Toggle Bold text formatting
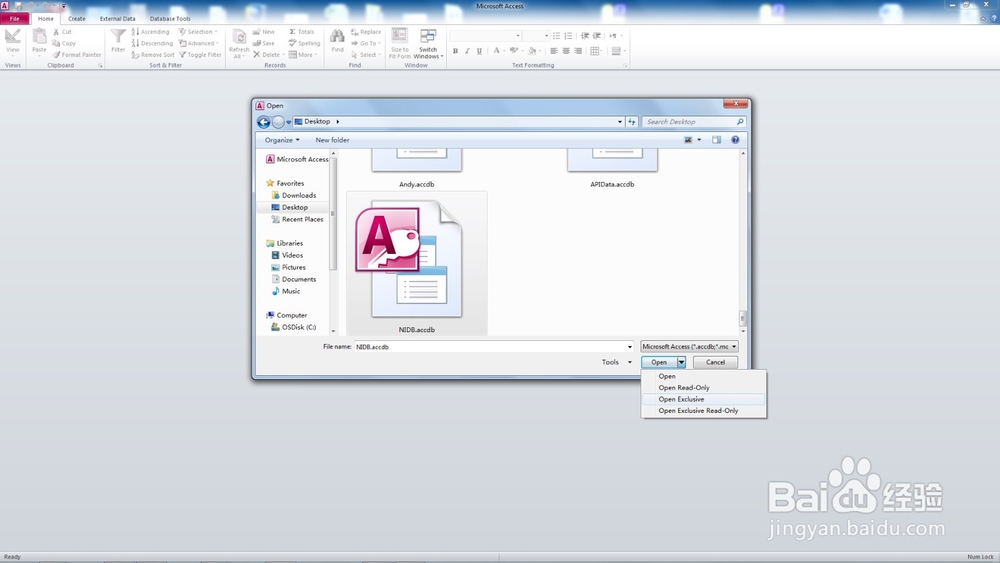 coord(455,51)
